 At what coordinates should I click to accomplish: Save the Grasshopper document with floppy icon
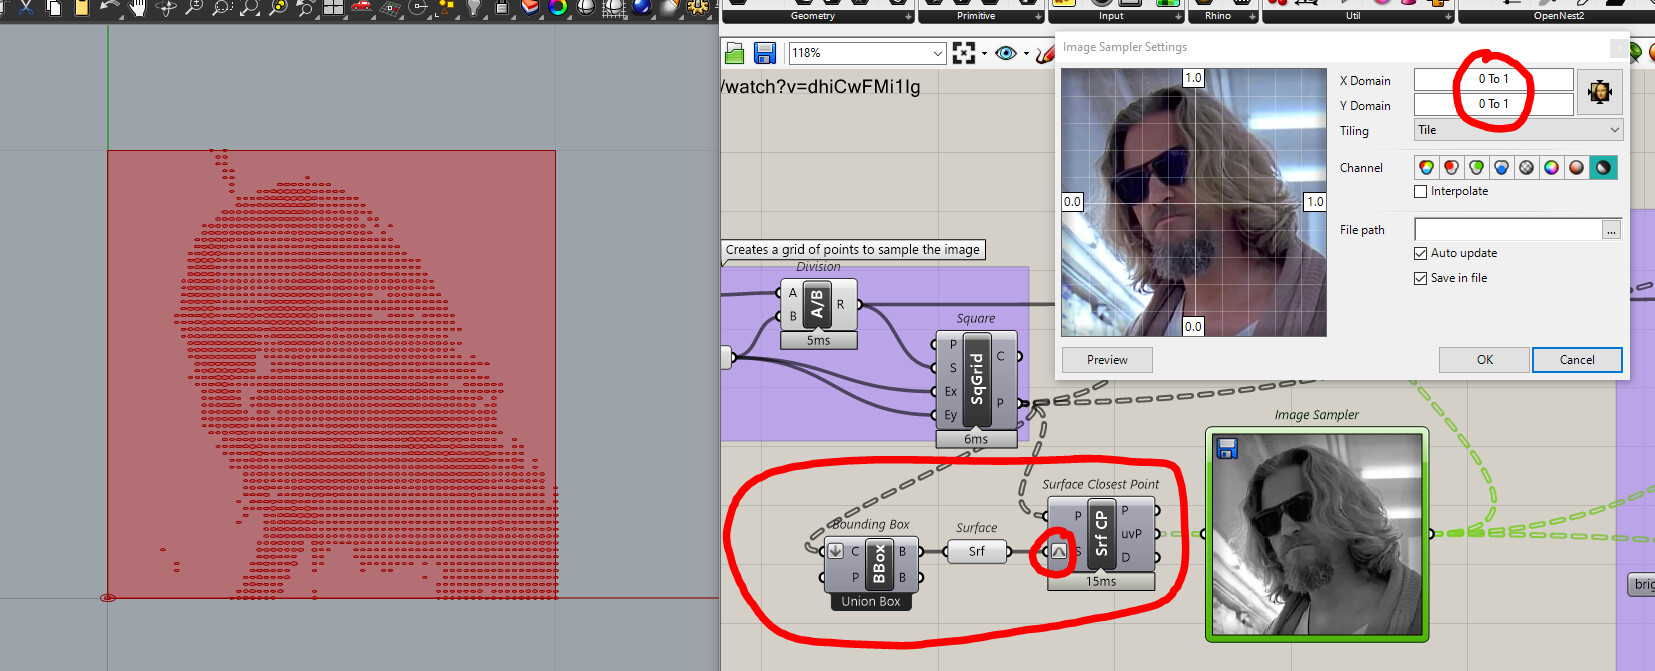(765, 53)
